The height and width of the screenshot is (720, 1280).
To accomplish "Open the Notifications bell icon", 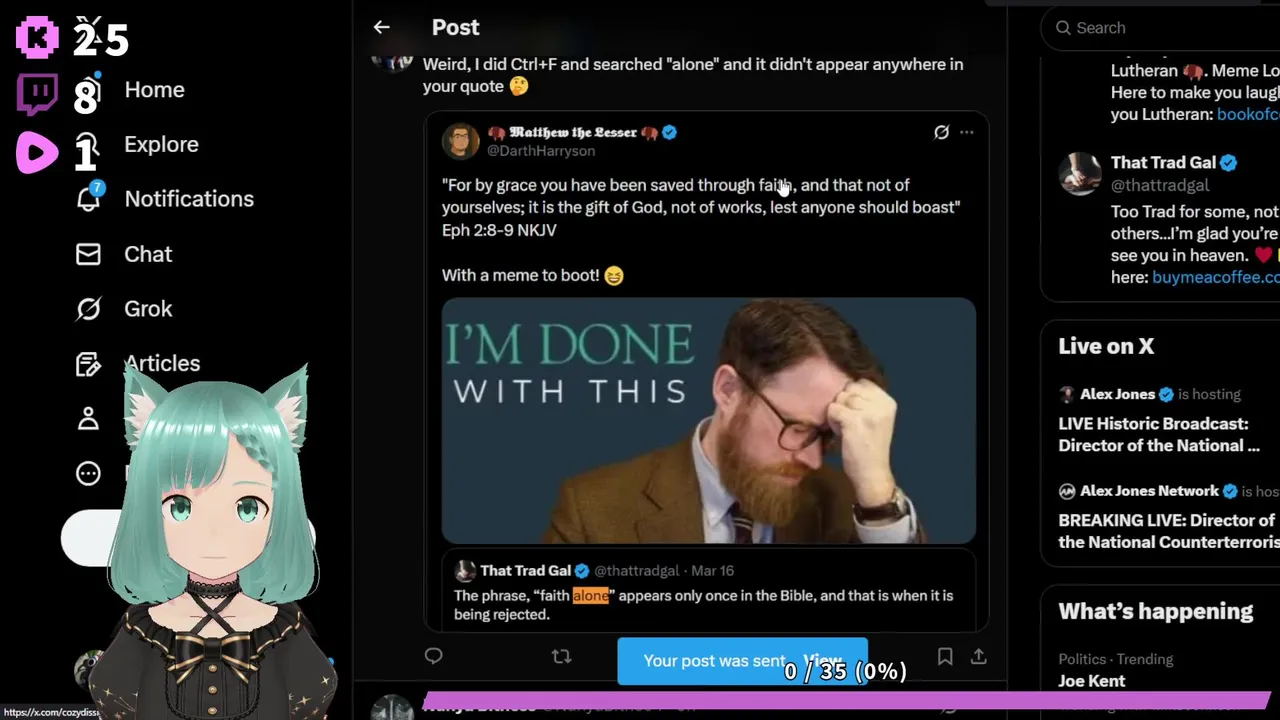I will [89, 197].
